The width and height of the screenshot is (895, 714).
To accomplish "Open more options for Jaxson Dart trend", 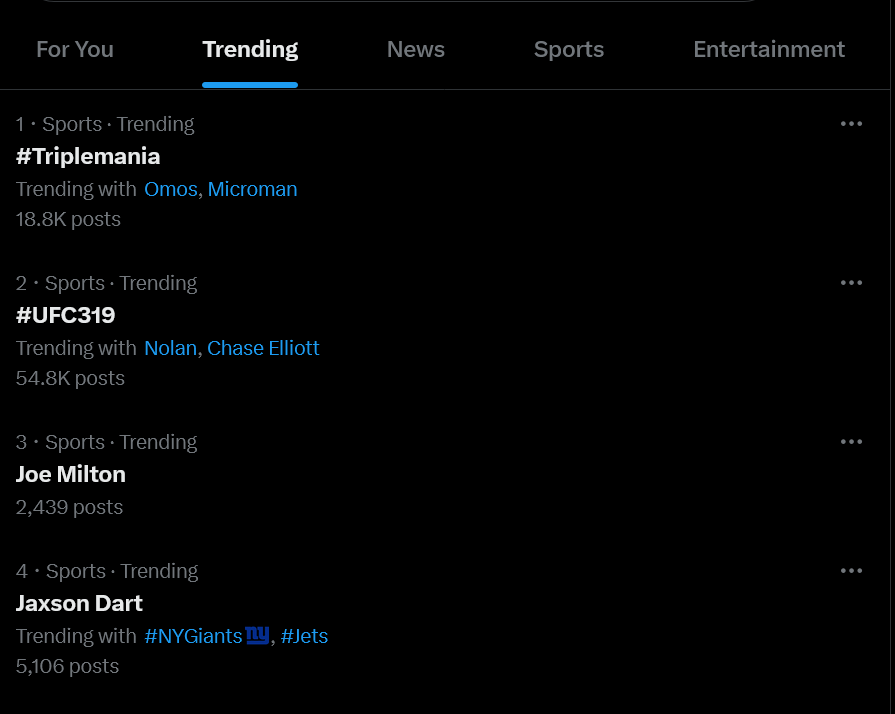I will [851, 571].
